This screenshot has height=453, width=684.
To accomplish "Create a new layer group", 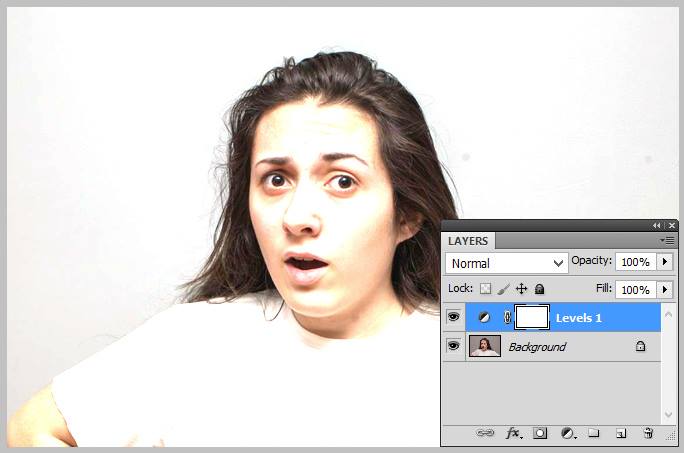I will pyautogui.click(x=594, y=433).
